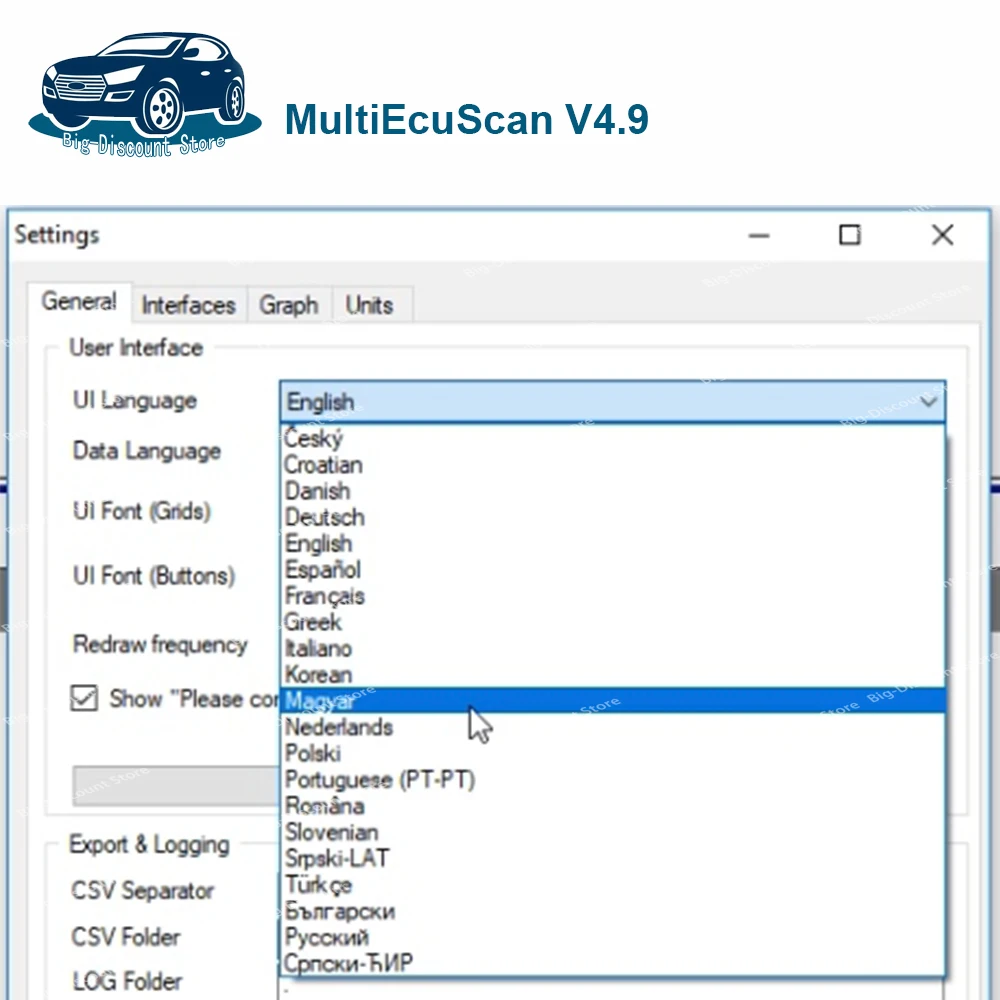Open the Graph tab
Screen dimensions: 1000x1000
(x=288, y=305)
